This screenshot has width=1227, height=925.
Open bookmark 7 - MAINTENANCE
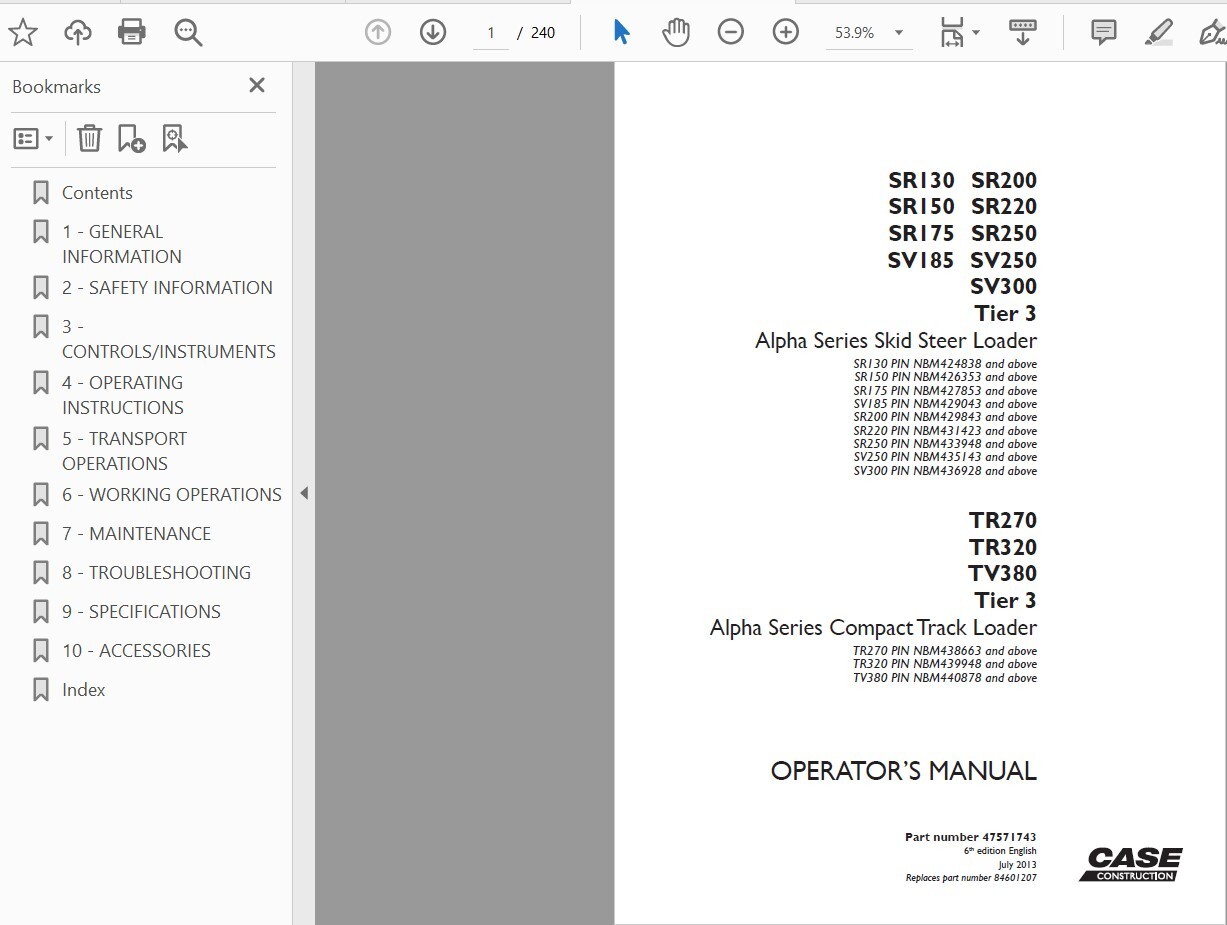coord(136,534)
